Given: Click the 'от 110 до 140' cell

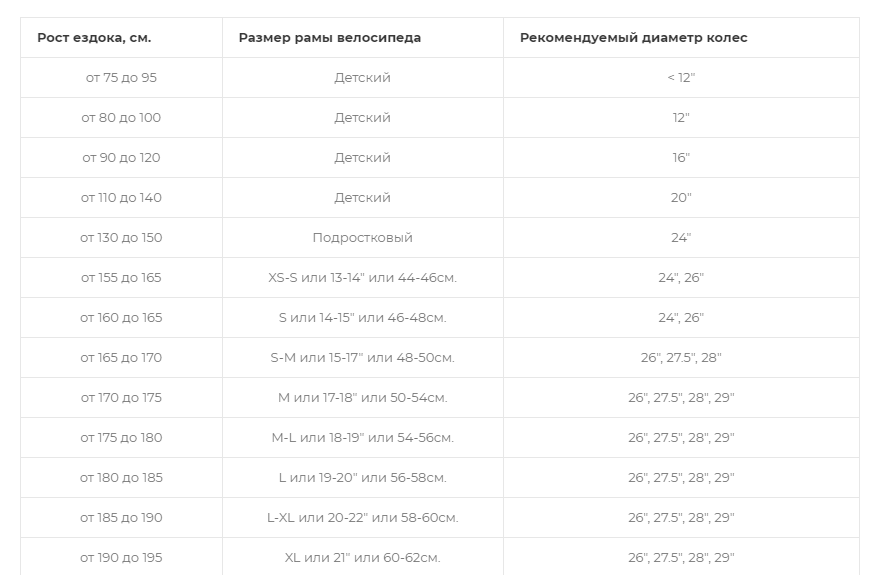Looking at the screenshot, I should 121,198.
